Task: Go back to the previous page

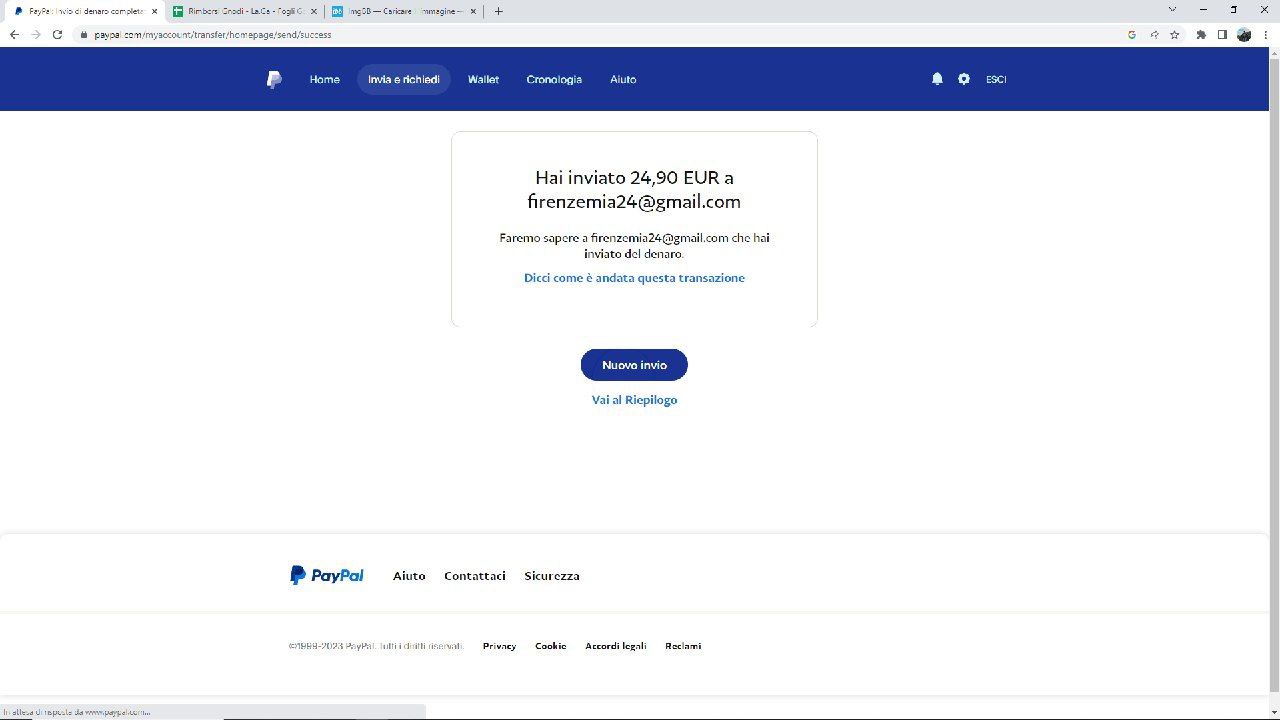Action: coord(14,34)
